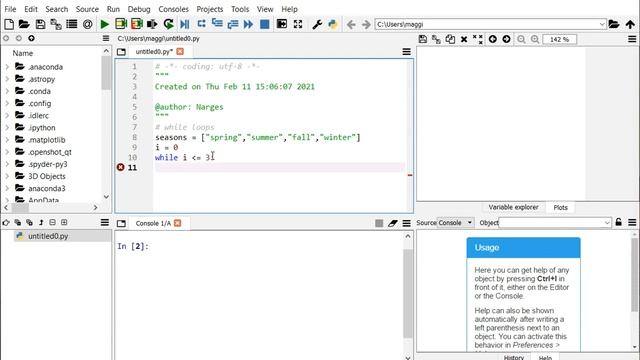
Task: Interrupt kernel stop square button
Action: tap(379, 223)
